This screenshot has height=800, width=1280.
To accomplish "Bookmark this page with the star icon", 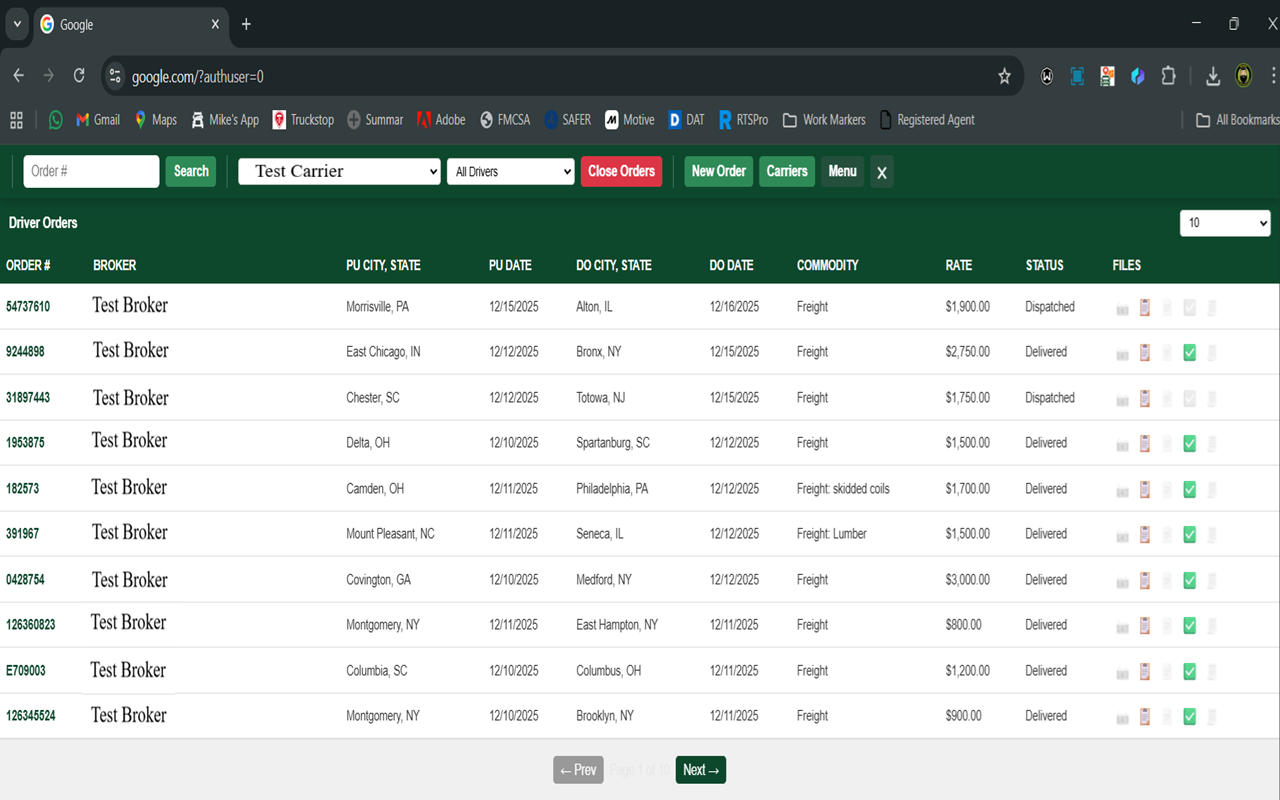I will [1004, 76].
